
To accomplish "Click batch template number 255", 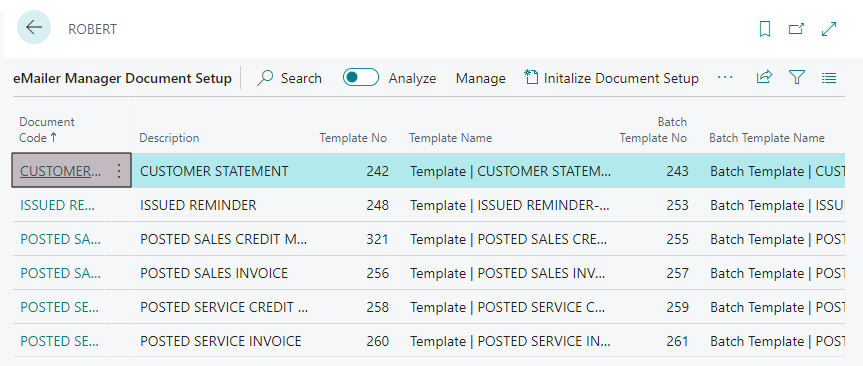I will [x=677, y=239].
